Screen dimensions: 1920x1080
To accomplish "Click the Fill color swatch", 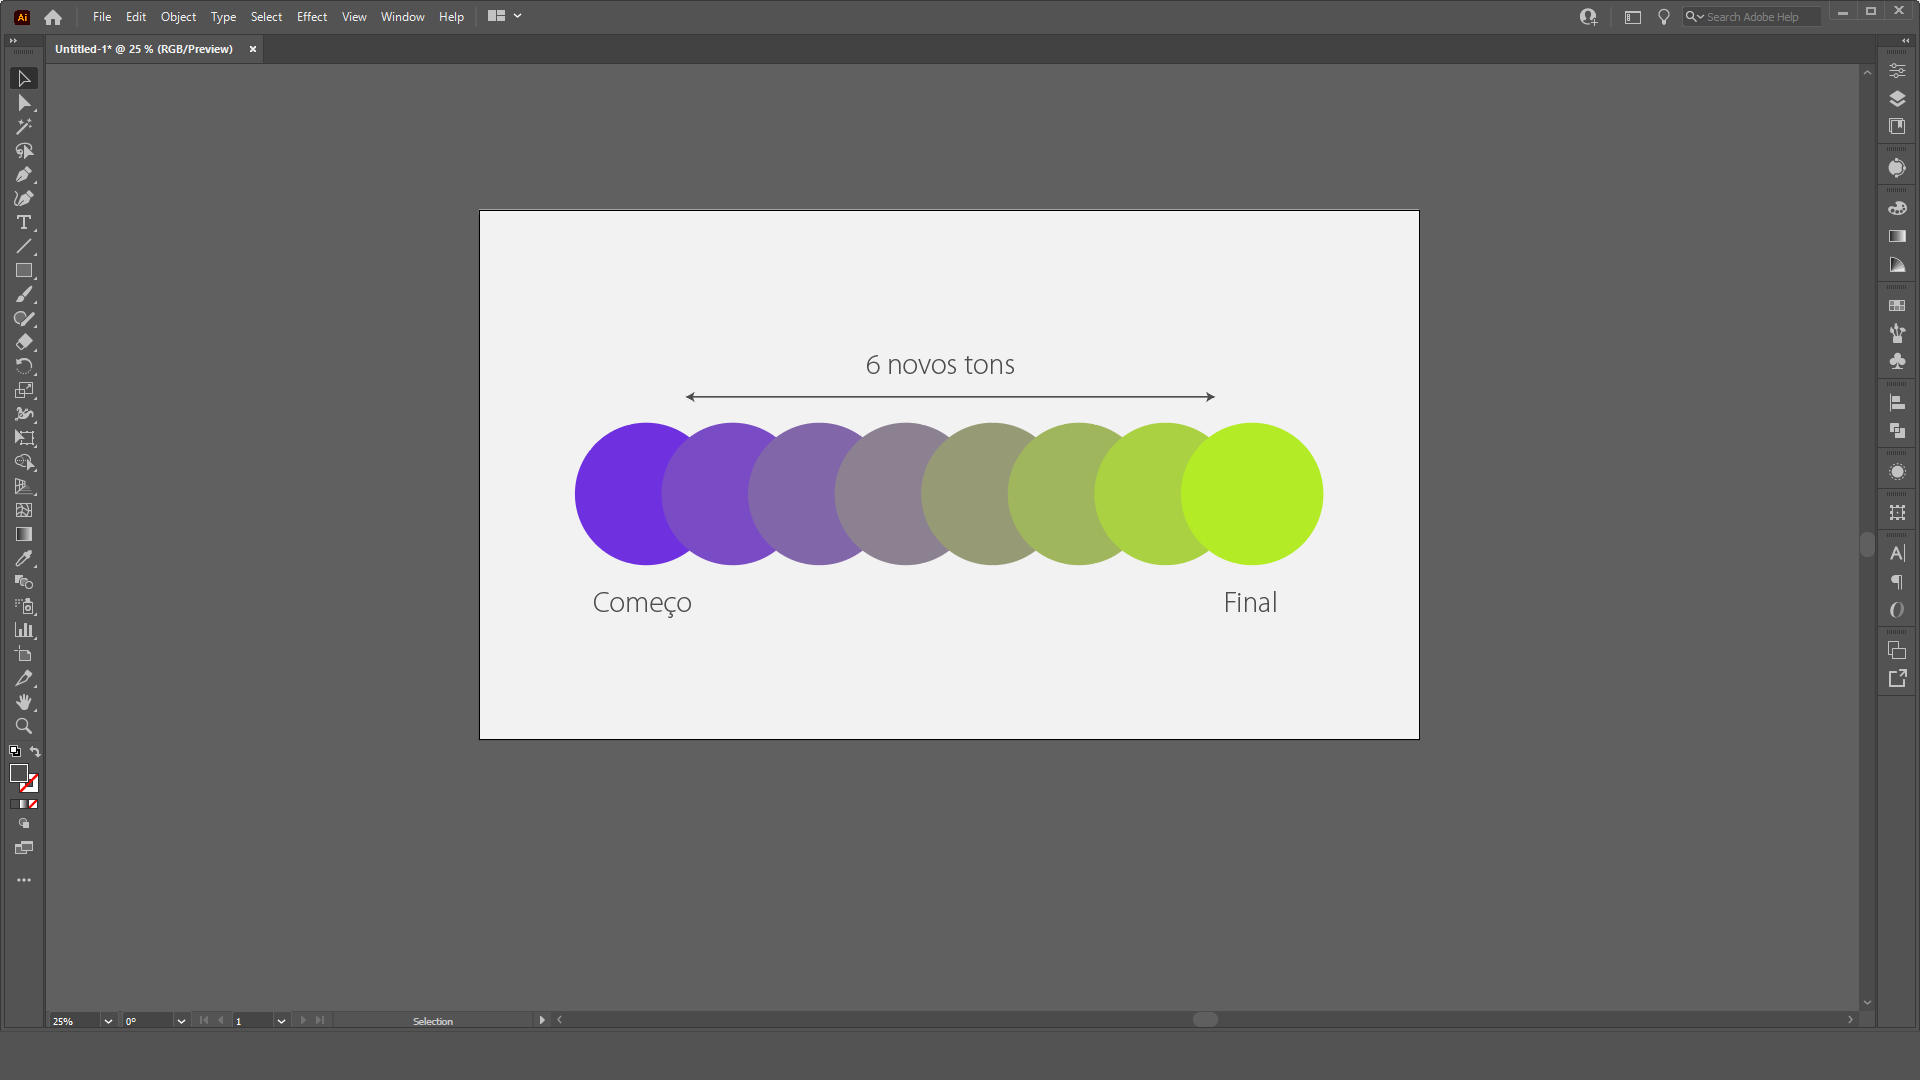I will pyautogui.click(x=18, y=773).
